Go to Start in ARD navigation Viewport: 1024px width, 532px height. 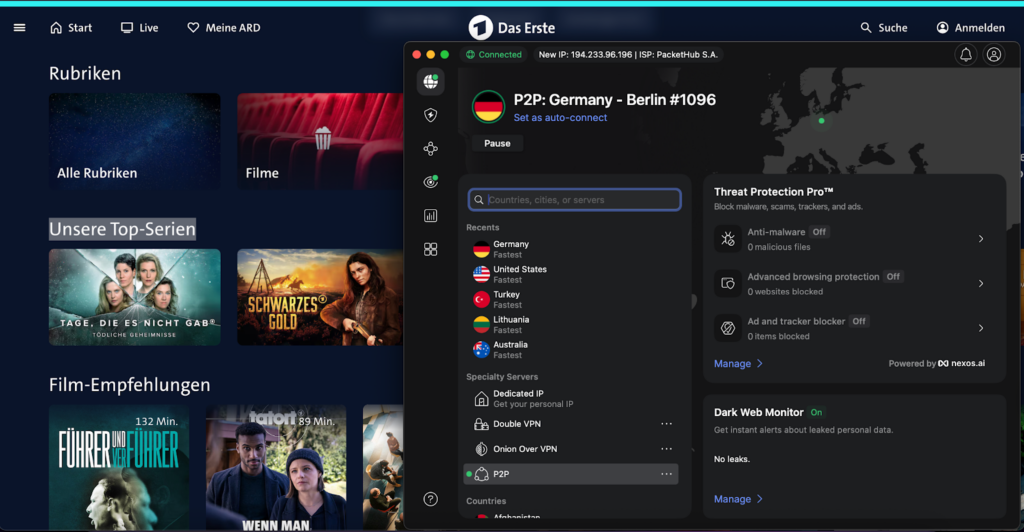pos(71,27)
